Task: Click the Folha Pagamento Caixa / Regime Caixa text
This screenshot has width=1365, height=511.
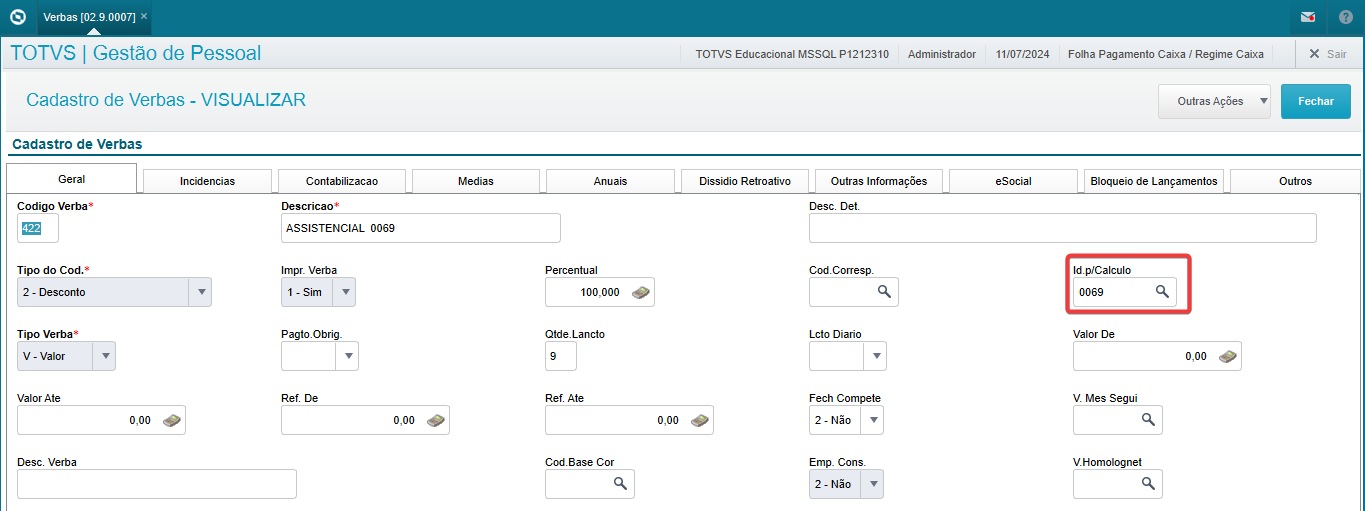Action: (x=1166, y=54)
